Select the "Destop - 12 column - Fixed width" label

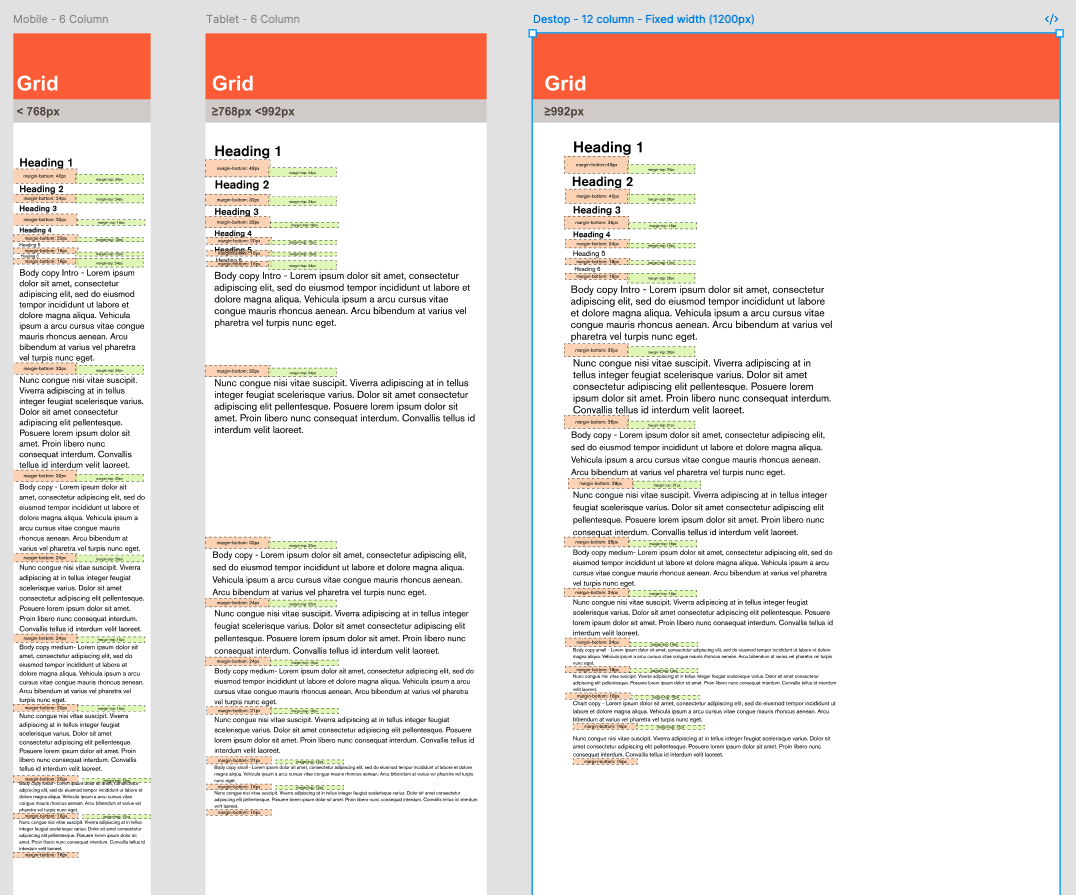coord(643,19)
